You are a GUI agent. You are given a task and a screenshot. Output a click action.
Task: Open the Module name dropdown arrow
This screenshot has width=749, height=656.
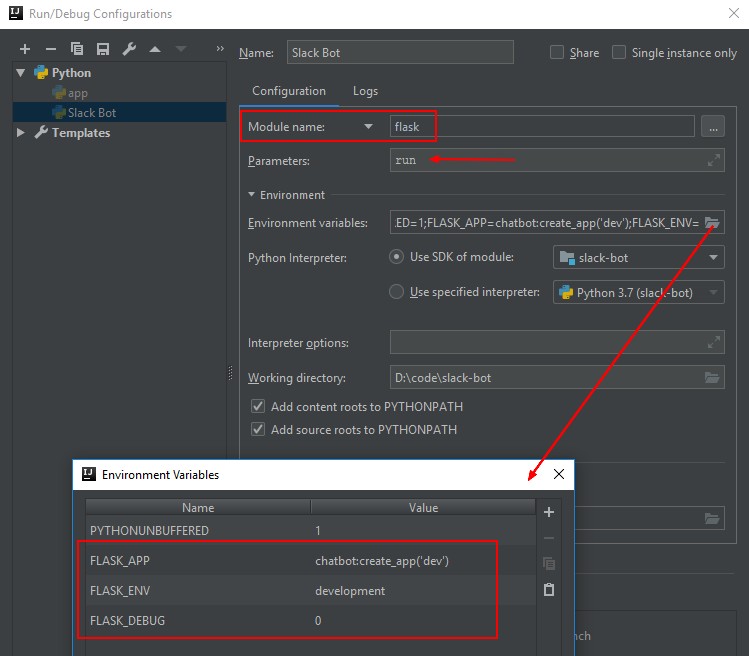click(x=368, y=127)
